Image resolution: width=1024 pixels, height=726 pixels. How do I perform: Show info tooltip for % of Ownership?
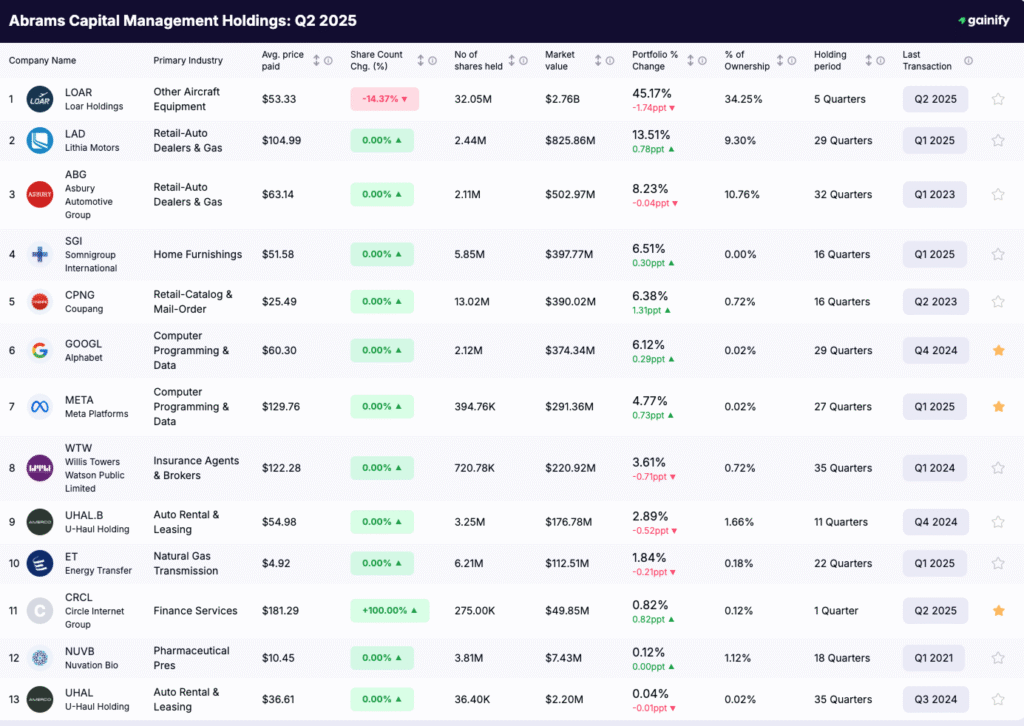click(x=792, y=61)
